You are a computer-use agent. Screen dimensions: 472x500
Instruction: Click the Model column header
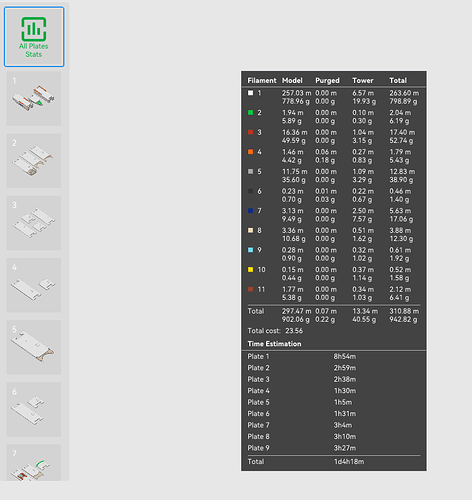point(292,80)
